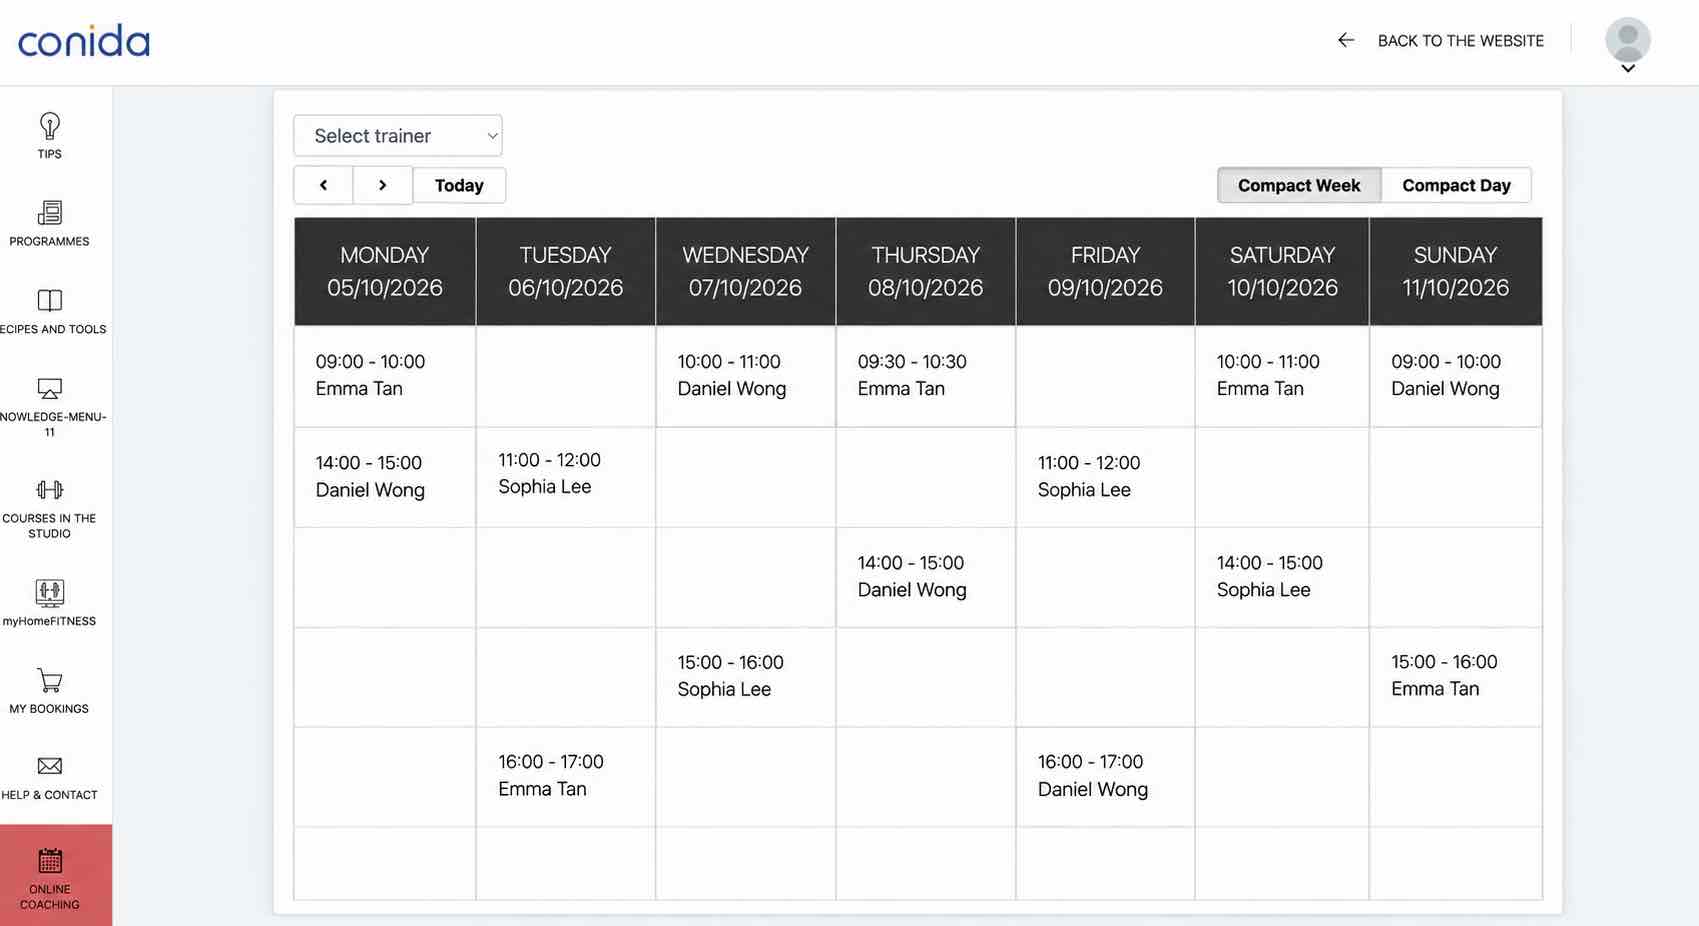Viewport: 1699px width, 926px height.
Task: Select Wednesday 15:00 - 16:00 Sophia Lee slot
Action: pyautogui.click(x=746, y=676)
